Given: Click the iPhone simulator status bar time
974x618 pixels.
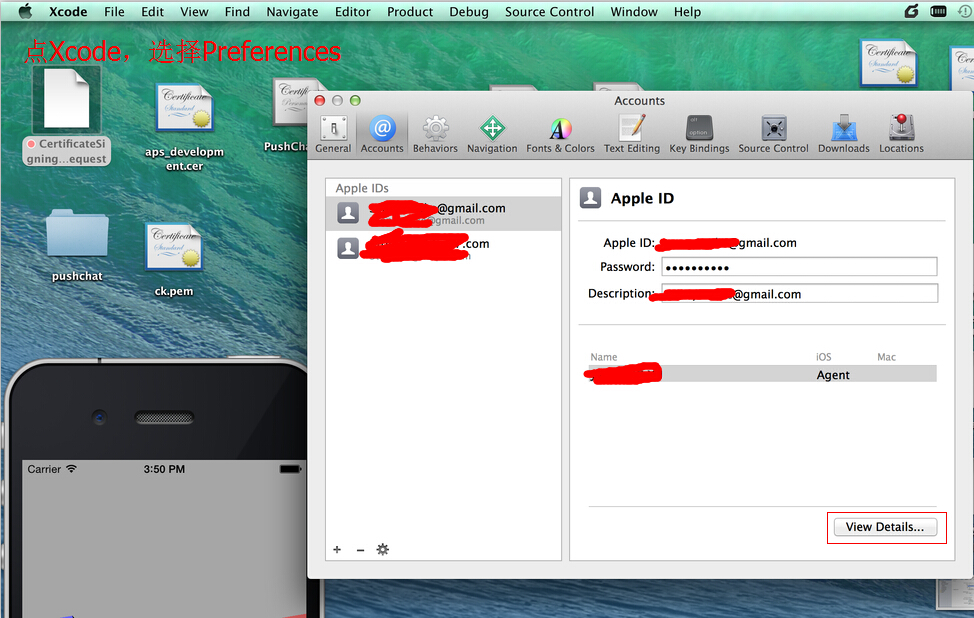Looking at the screenshot, I should pos(164,470).
